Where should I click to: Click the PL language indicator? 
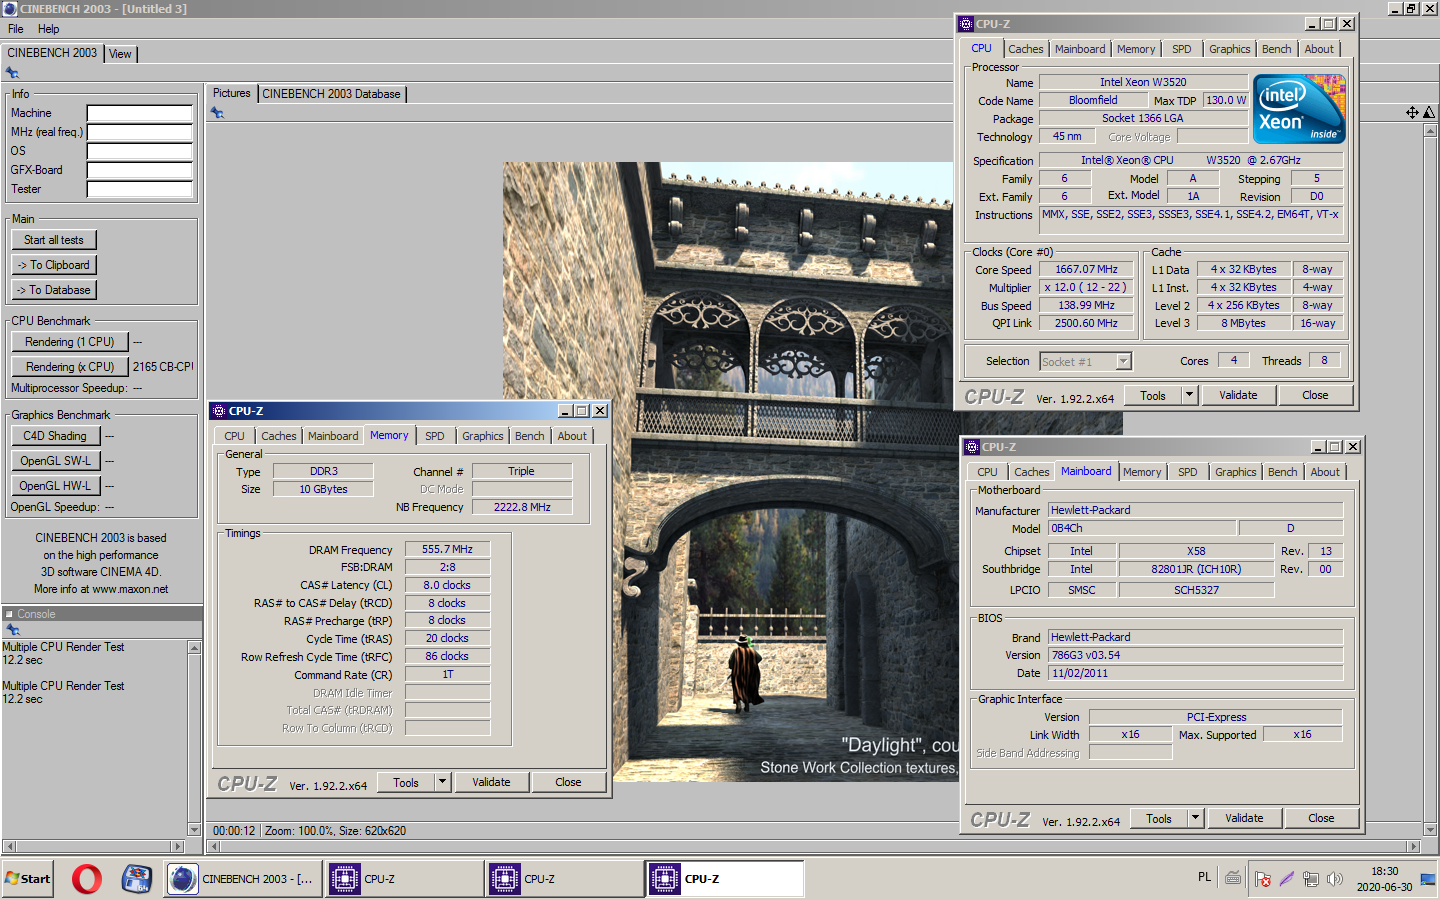pos(1204,877)
